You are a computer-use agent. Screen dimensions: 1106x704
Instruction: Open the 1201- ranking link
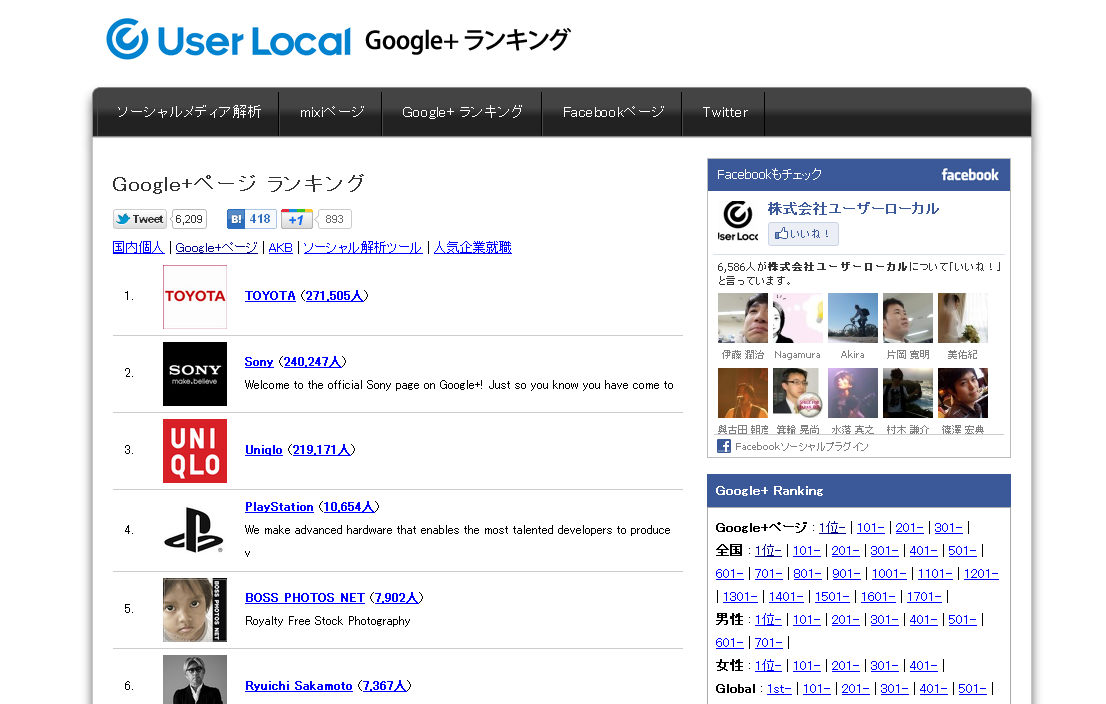pyautogui.click(x=981, y=574)
